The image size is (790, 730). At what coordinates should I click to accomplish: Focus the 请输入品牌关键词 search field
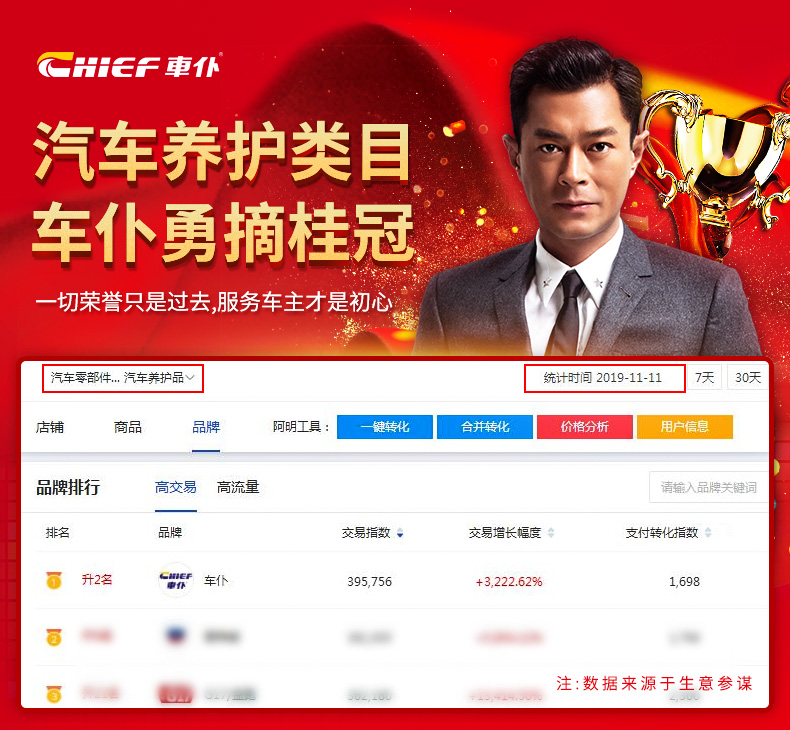708,487
